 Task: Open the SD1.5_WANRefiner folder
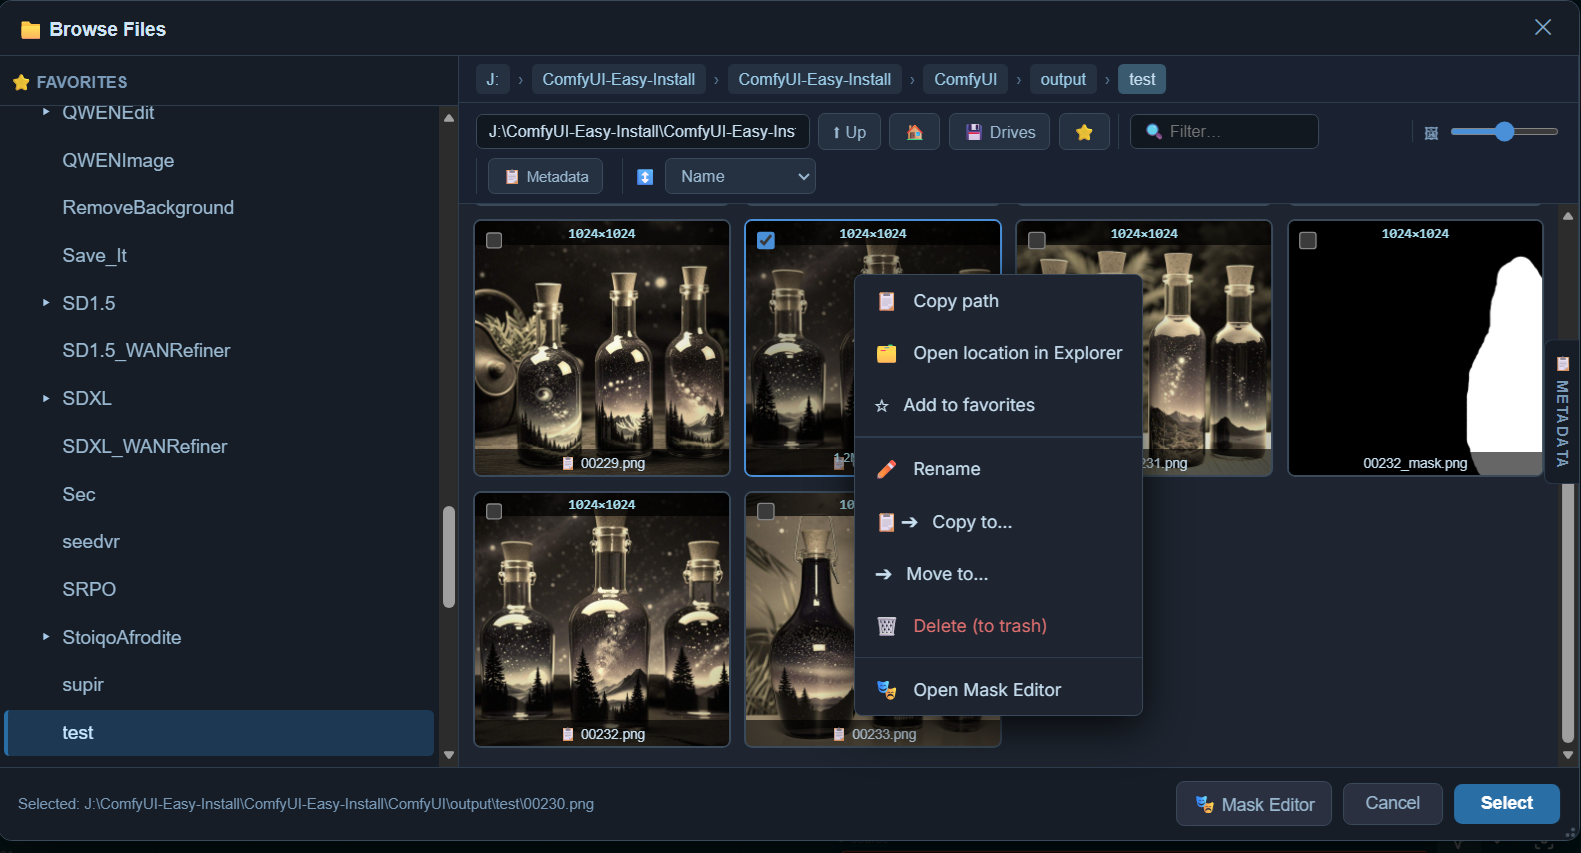(146, 350)
